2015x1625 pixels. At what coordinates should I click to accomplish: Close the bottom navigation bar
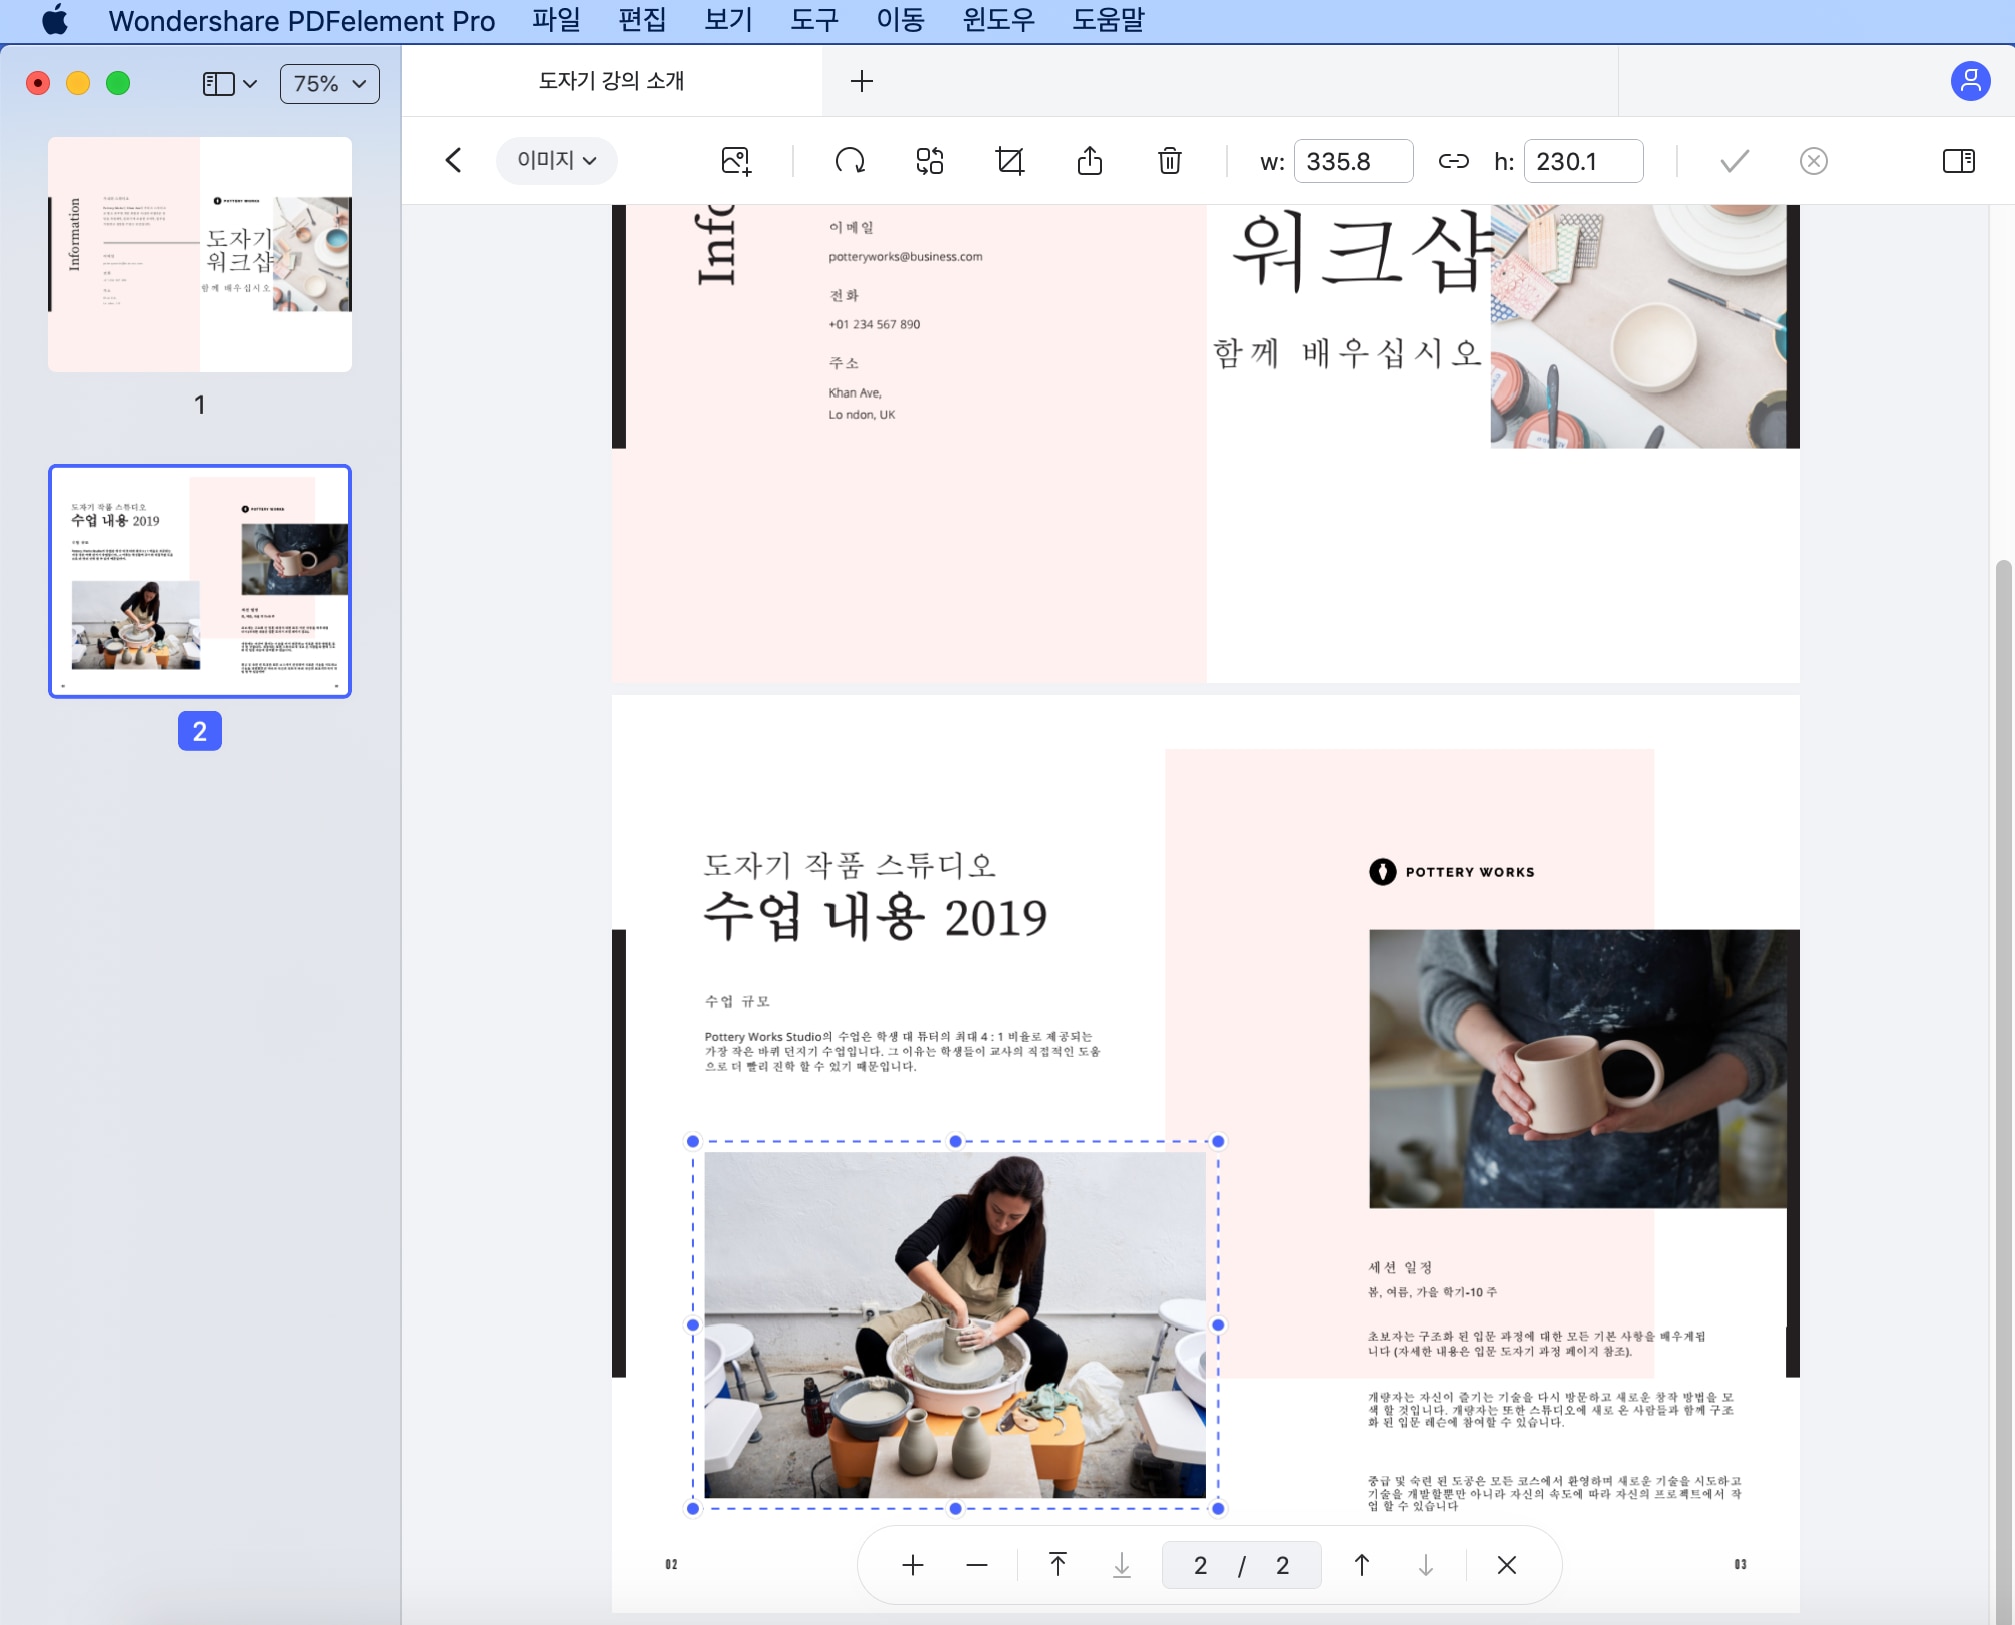click(1506, 1565)
